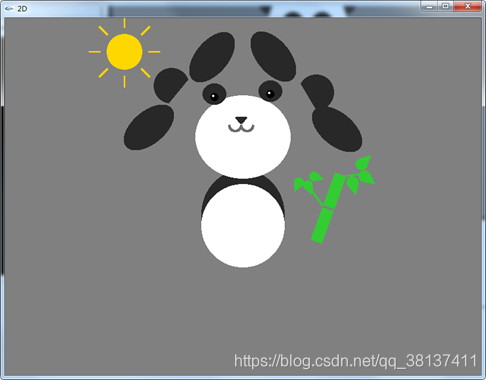This screenshot has height=380, width=486.
Task: Maximize the 2D window
Action: tap(446, 6)
